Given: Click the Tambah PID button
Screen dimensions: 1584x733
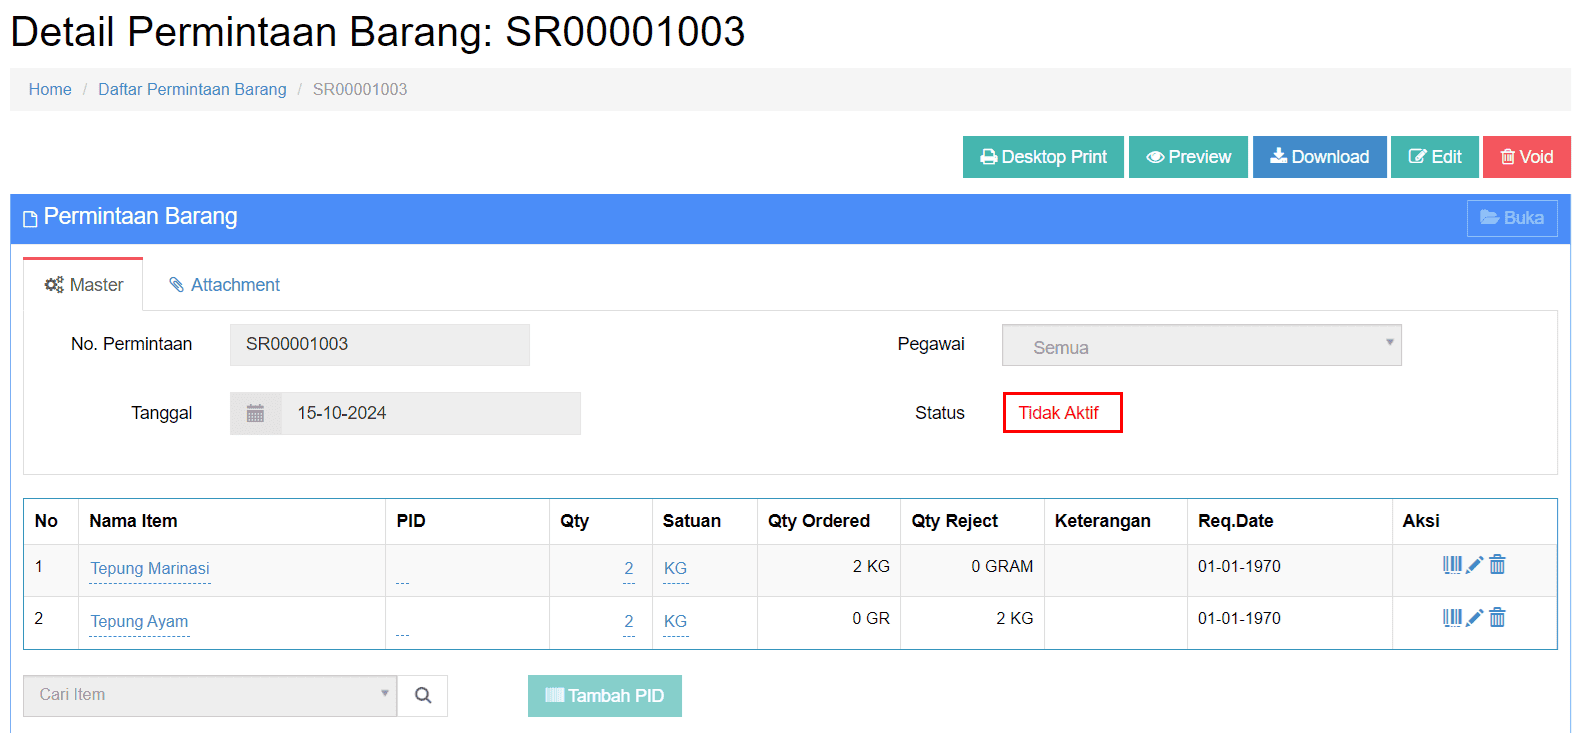Looking at the screenshot, I should (604, 696).
